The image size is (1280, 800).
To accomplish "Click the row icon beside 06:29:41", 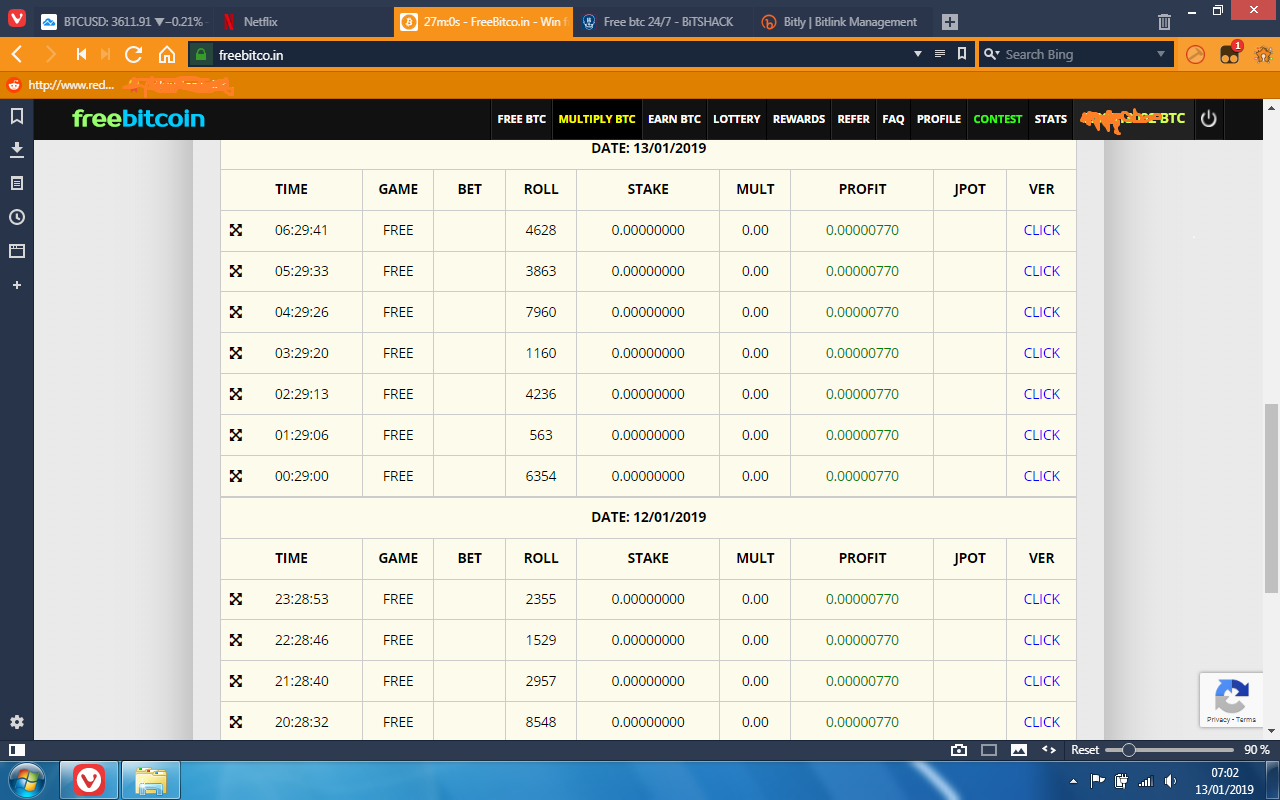I will point(236,230).
